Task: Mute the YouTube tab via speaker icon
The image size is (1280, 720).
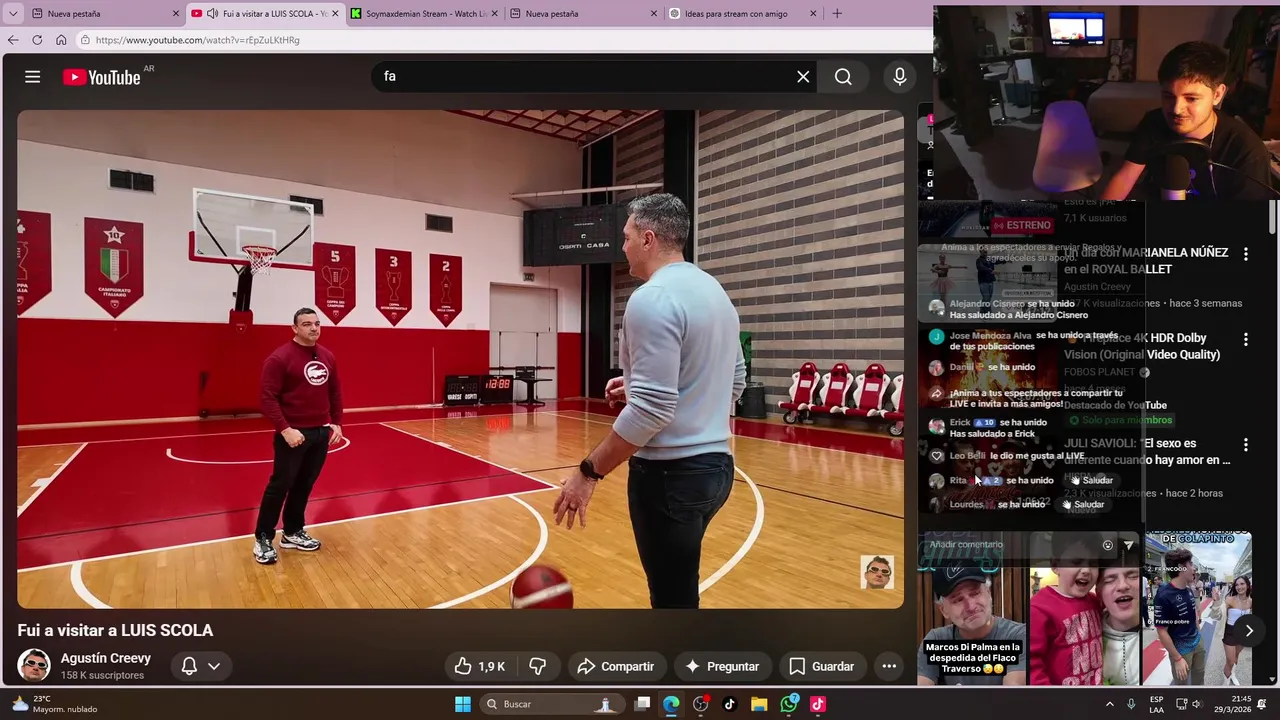Action: tap(212, 14)
